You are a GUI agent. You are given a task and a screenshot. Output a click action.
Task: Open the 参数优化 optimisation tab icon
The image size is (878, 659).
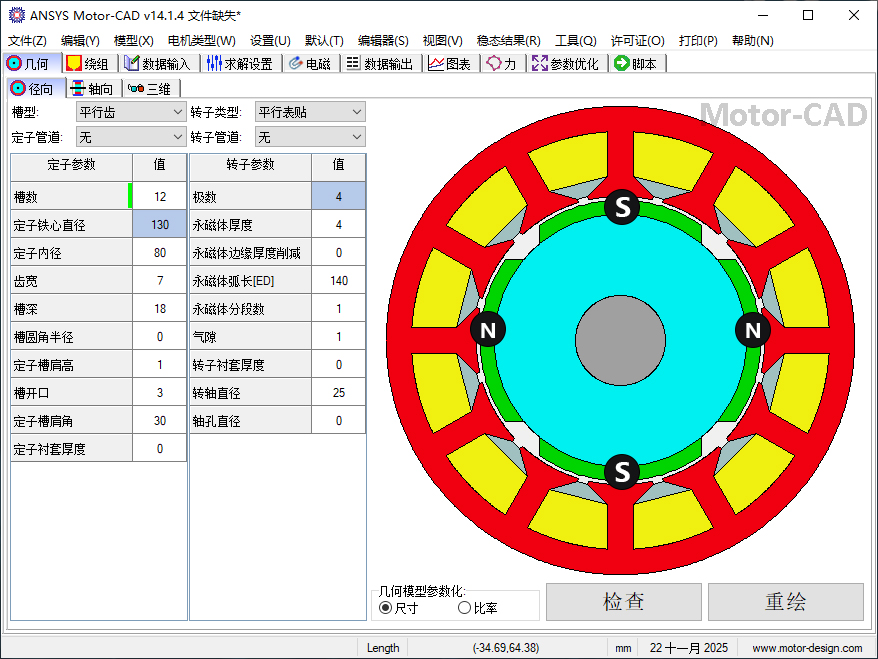pos(540,63)
